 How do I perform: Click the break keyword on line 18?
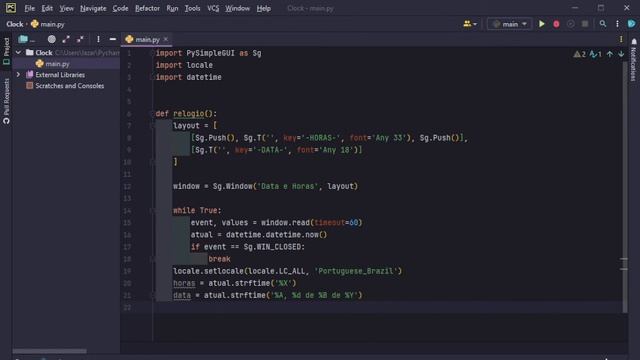click(x=220, y=259)
